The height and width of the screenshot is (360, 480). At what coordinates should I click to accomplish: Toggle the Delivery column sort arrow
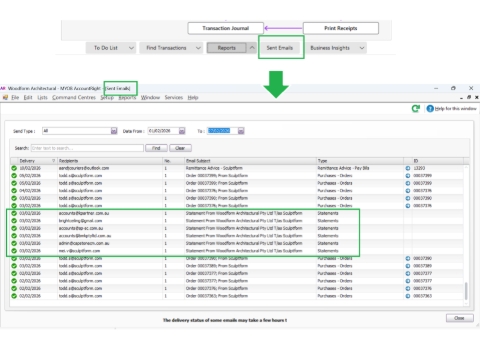(x=53, y=161)
